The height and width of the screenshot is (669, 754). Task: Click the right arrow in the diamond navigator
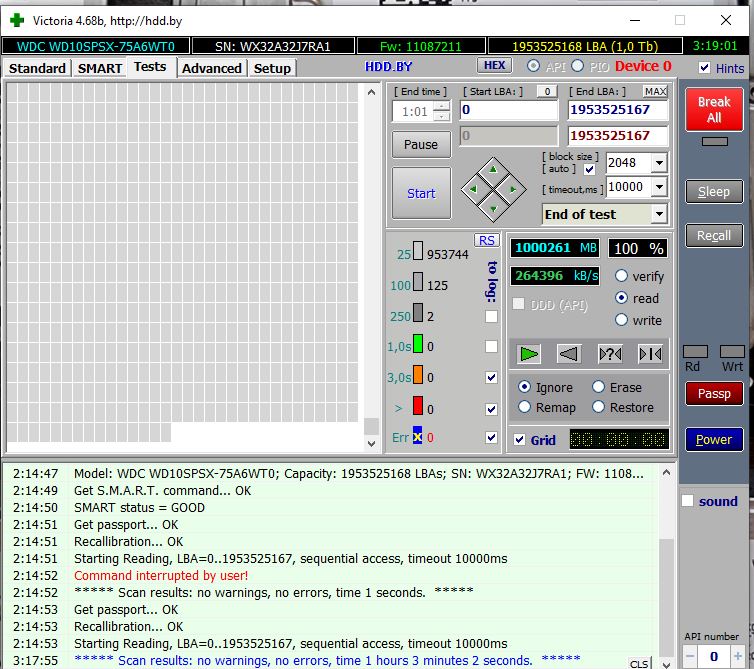coord(513,189)
